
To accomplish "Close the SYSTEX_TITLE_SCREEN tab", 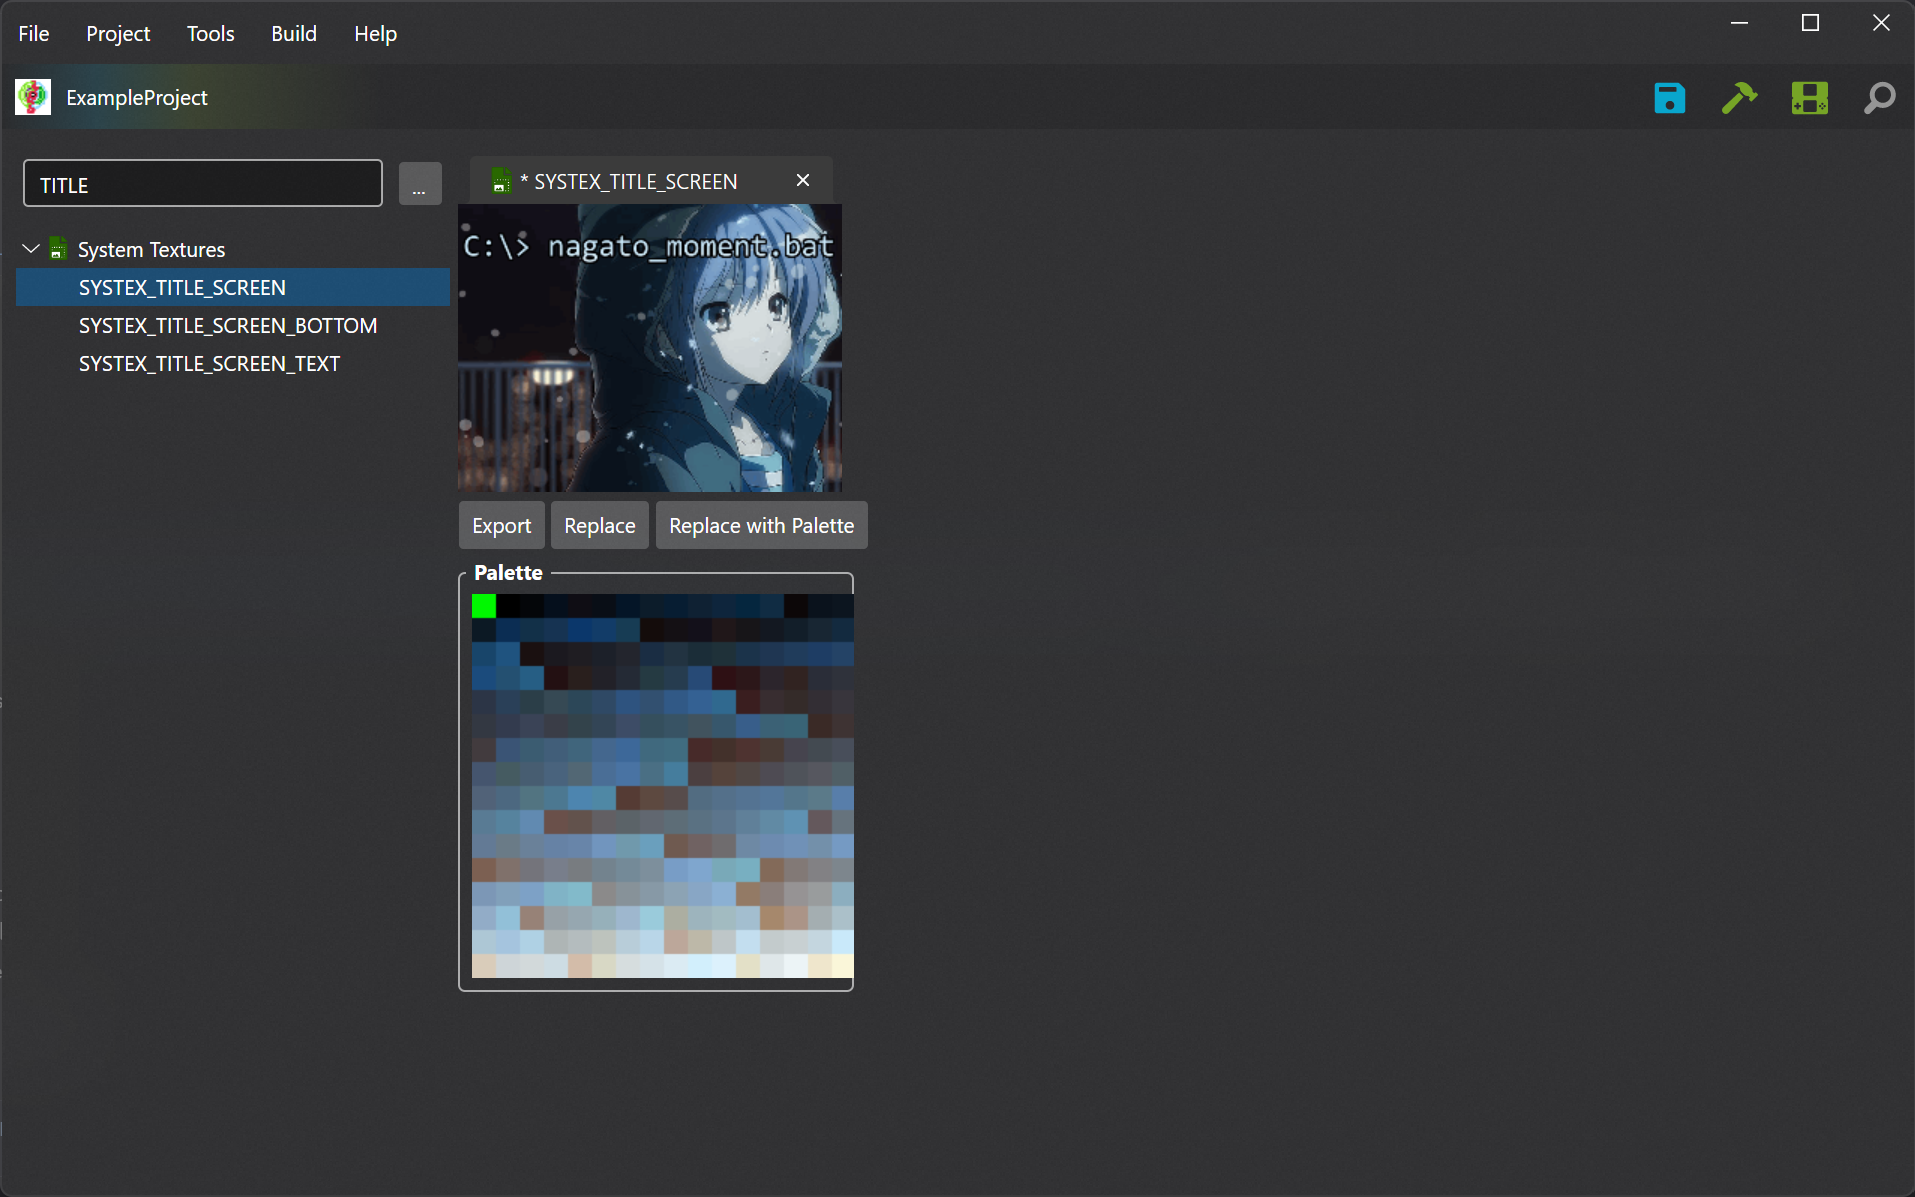I will [803, 180].
